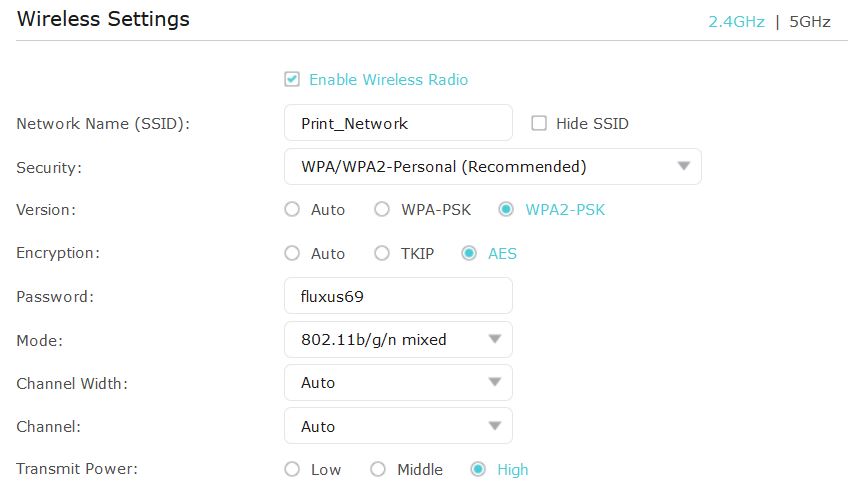Check the Hide SSID checkbox
This screenshot has height=495, width=848.
[x=539, y=123]
